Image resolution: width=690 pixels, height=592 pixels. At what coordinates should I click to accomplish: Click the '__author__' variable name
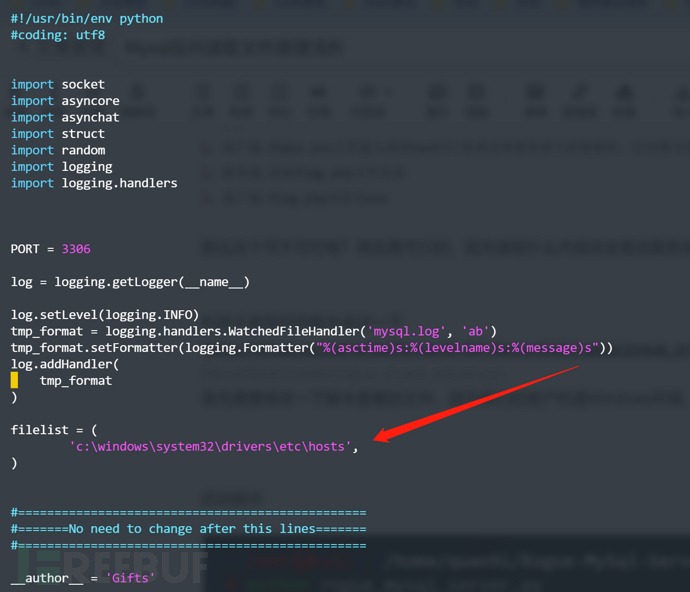coord(47,578)
